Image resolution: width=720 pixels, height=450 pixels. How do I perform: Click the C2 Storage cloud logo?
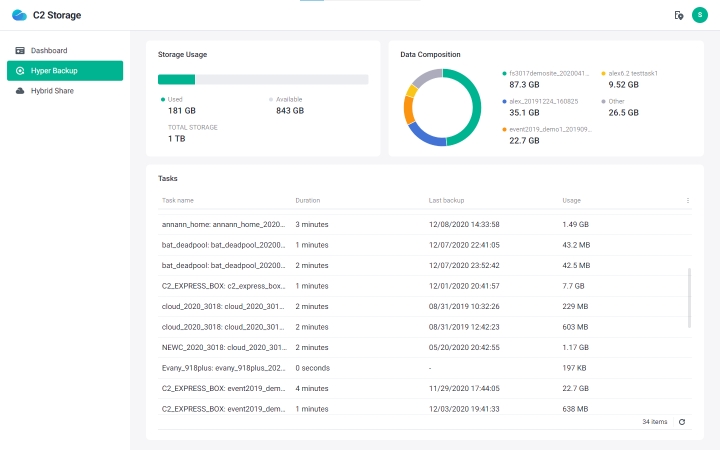pyautogui.click(x=19, y=15)
